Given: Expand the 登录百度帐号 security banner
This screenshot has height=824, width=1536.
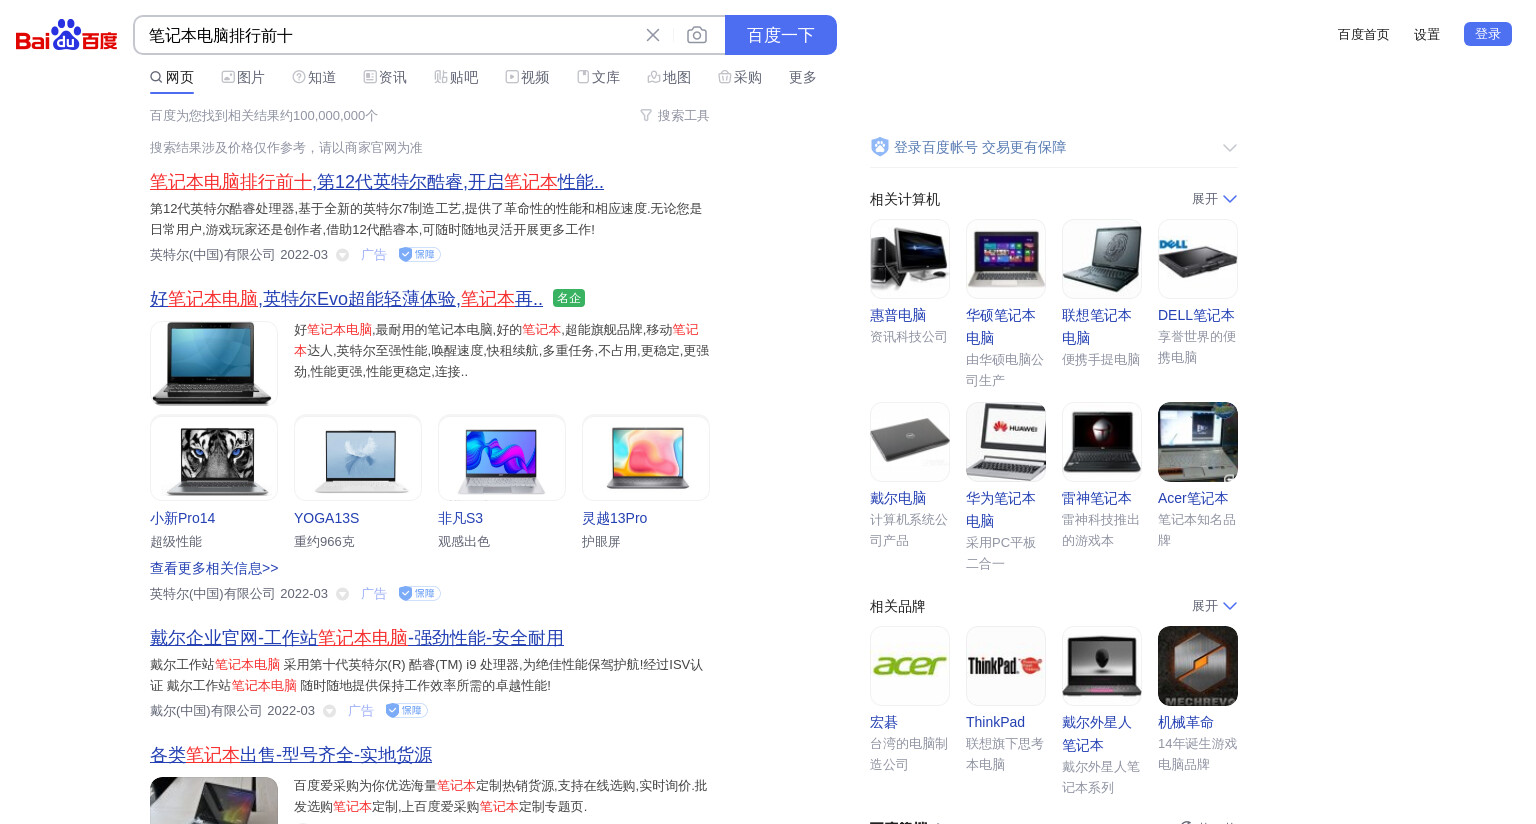Looking at the screenshot, I should click(x=1230, y=148).
